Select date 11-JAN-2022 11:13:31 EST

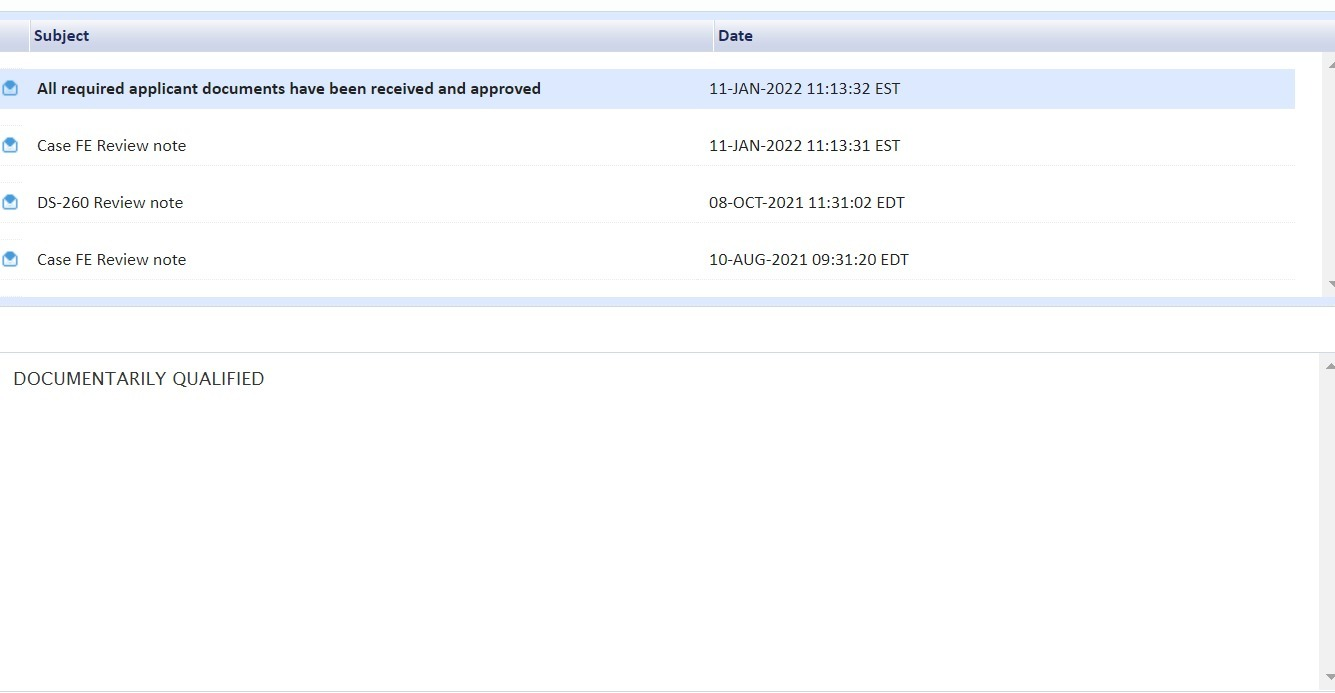pos(804,146)
